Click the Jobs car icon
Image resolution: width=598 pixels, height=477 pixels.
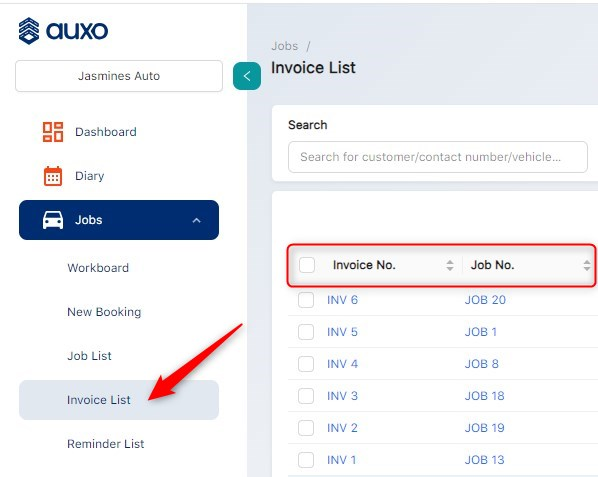tap(53, 220)
